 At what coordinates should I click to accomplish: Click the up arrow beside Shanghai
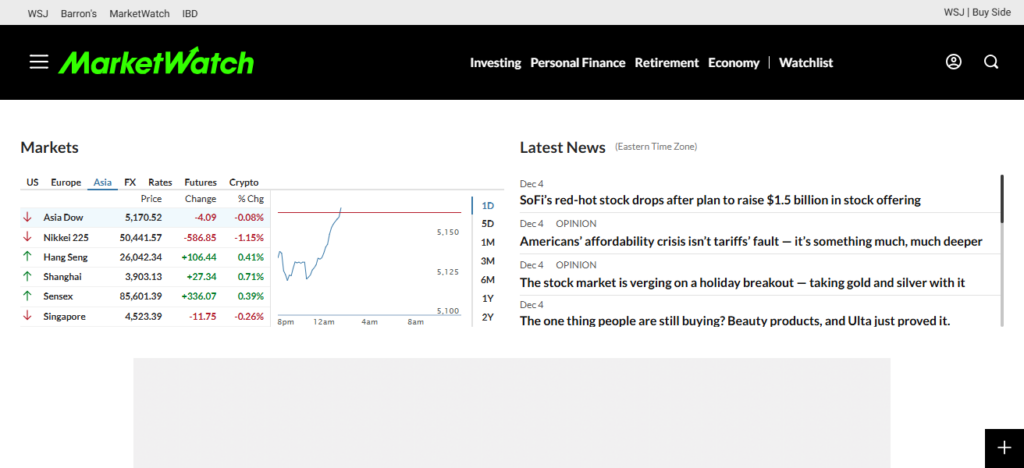[27, 277]
